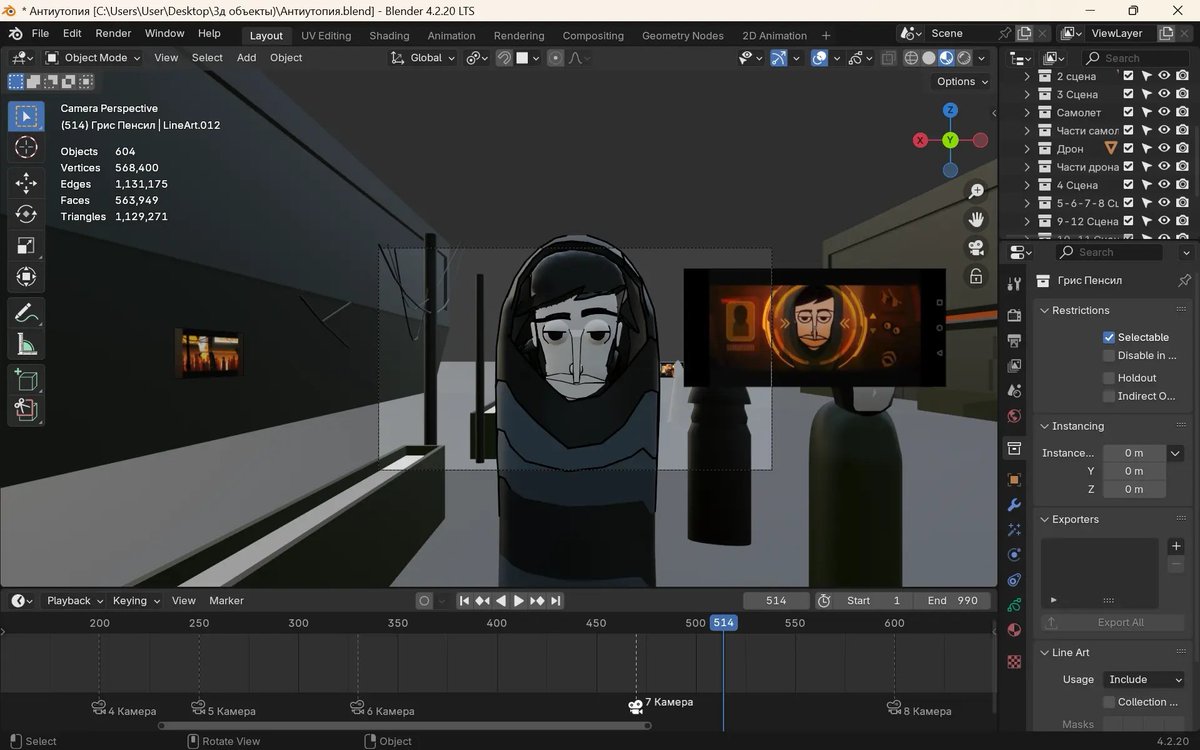Open the Tool properties tab
The image size is (1200, 750).
(1014, 284)
